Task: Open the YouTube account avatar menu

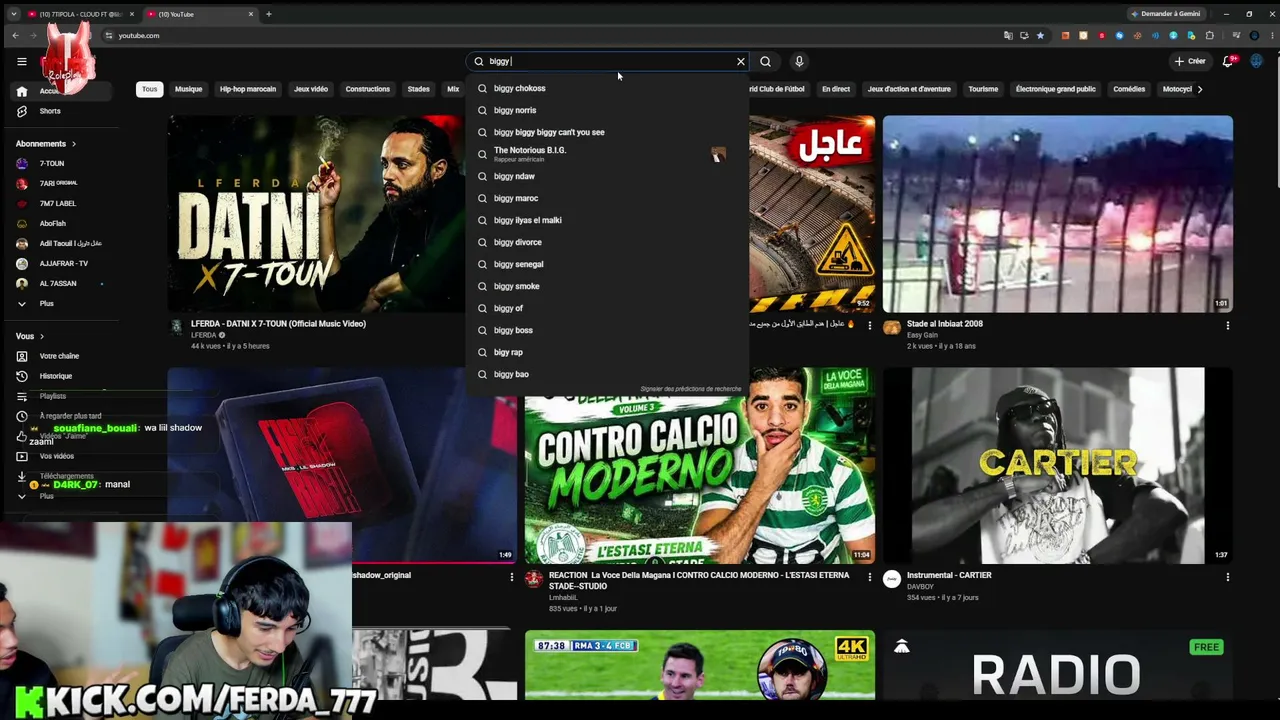Action: coord(1256,61)
